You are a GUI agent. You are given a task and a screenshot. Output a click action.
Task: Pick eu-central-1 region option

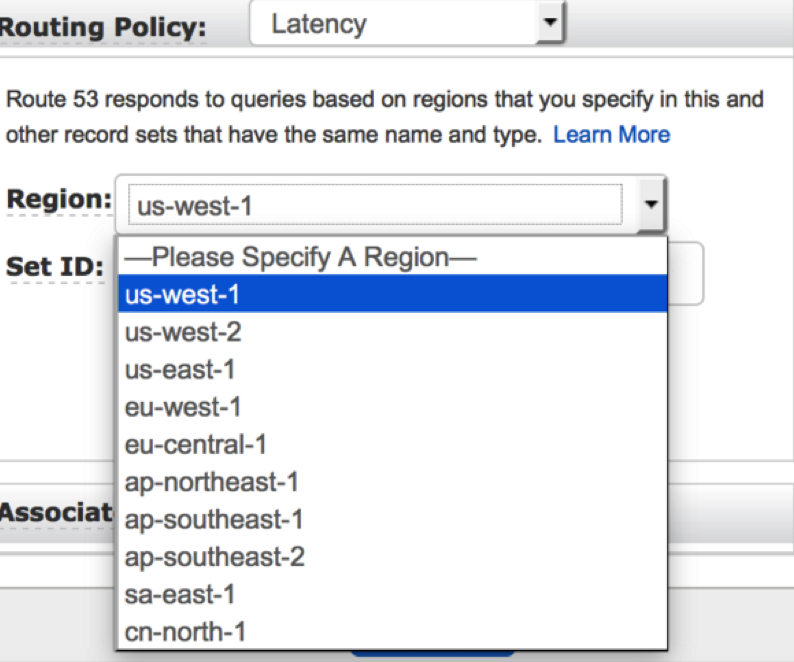tap(392, 444)
